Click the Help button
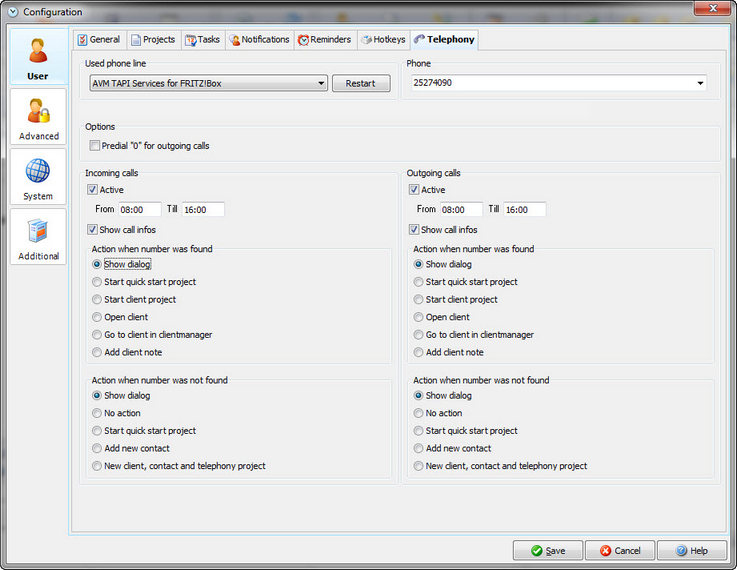This screenshot has width=737, height=570. (692, 550)
